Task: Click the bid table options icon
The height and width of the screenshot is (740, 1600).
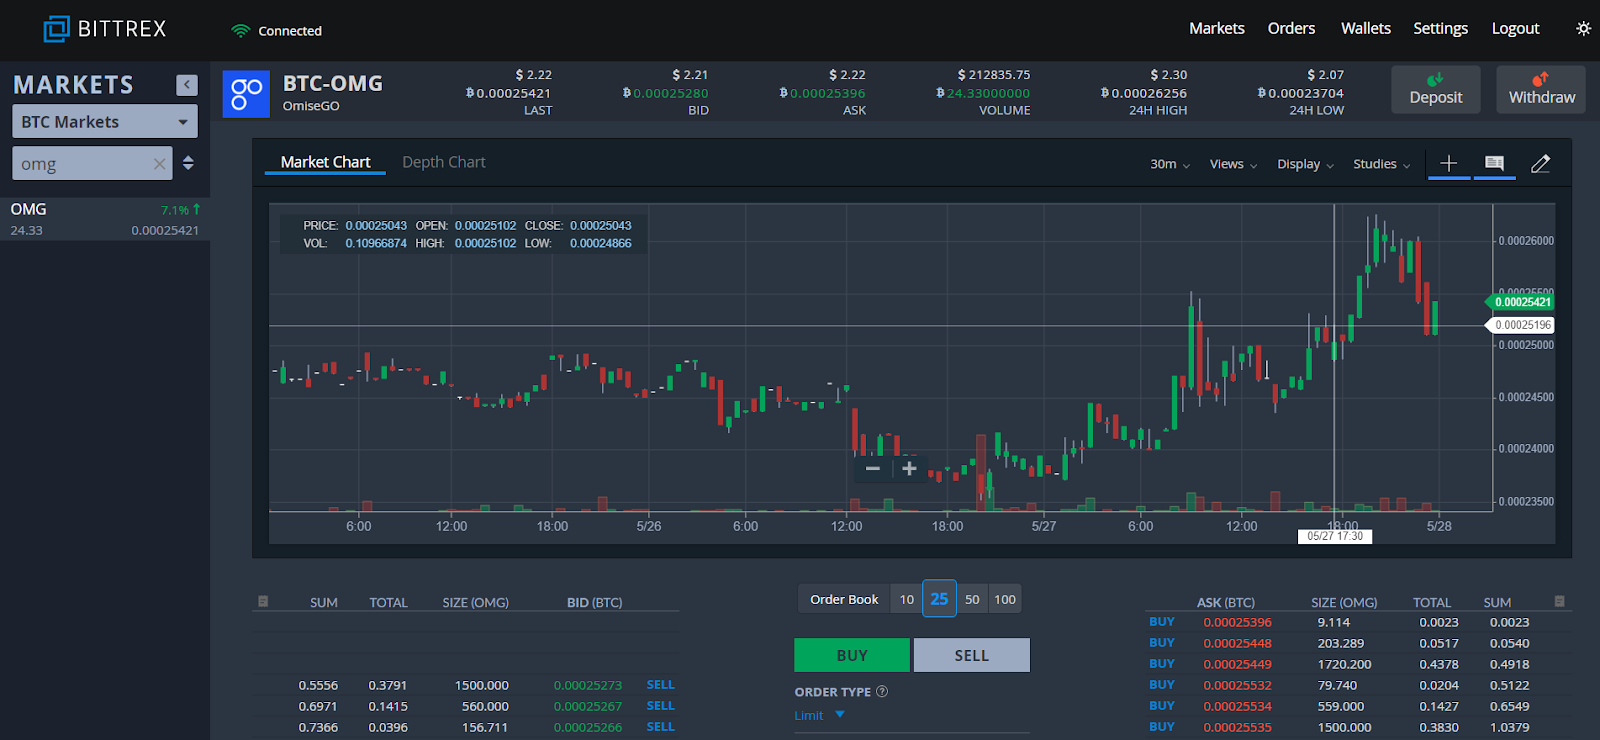Action: [x=263, y=601]
